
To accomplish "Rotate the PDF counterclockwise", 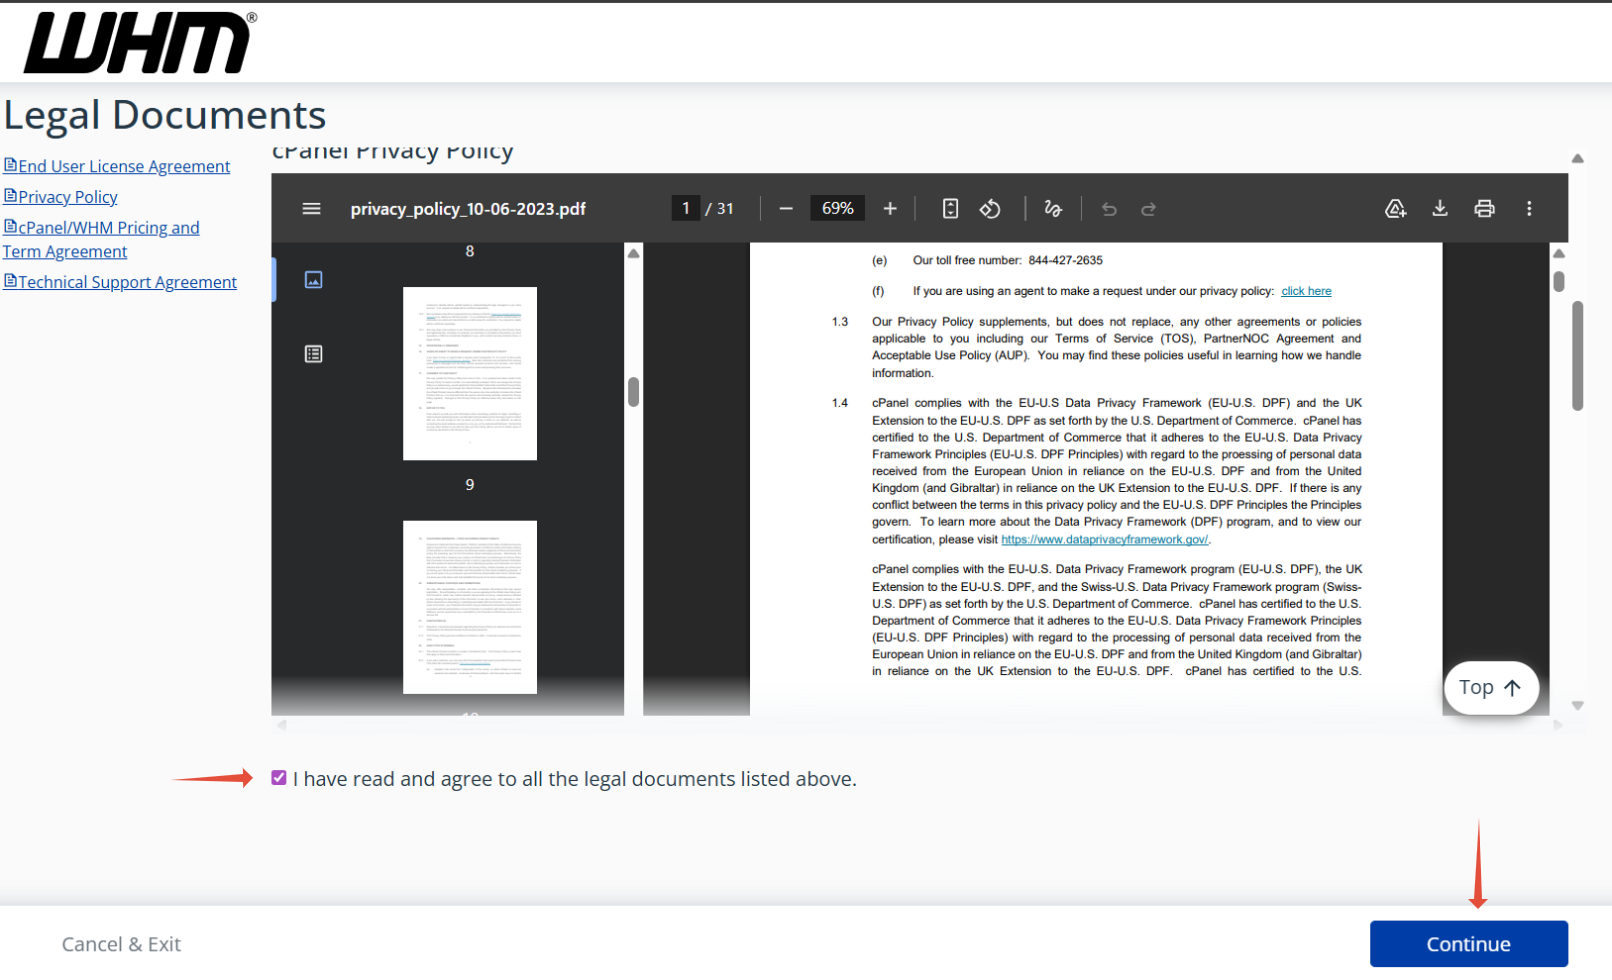I will coord(990,209).
